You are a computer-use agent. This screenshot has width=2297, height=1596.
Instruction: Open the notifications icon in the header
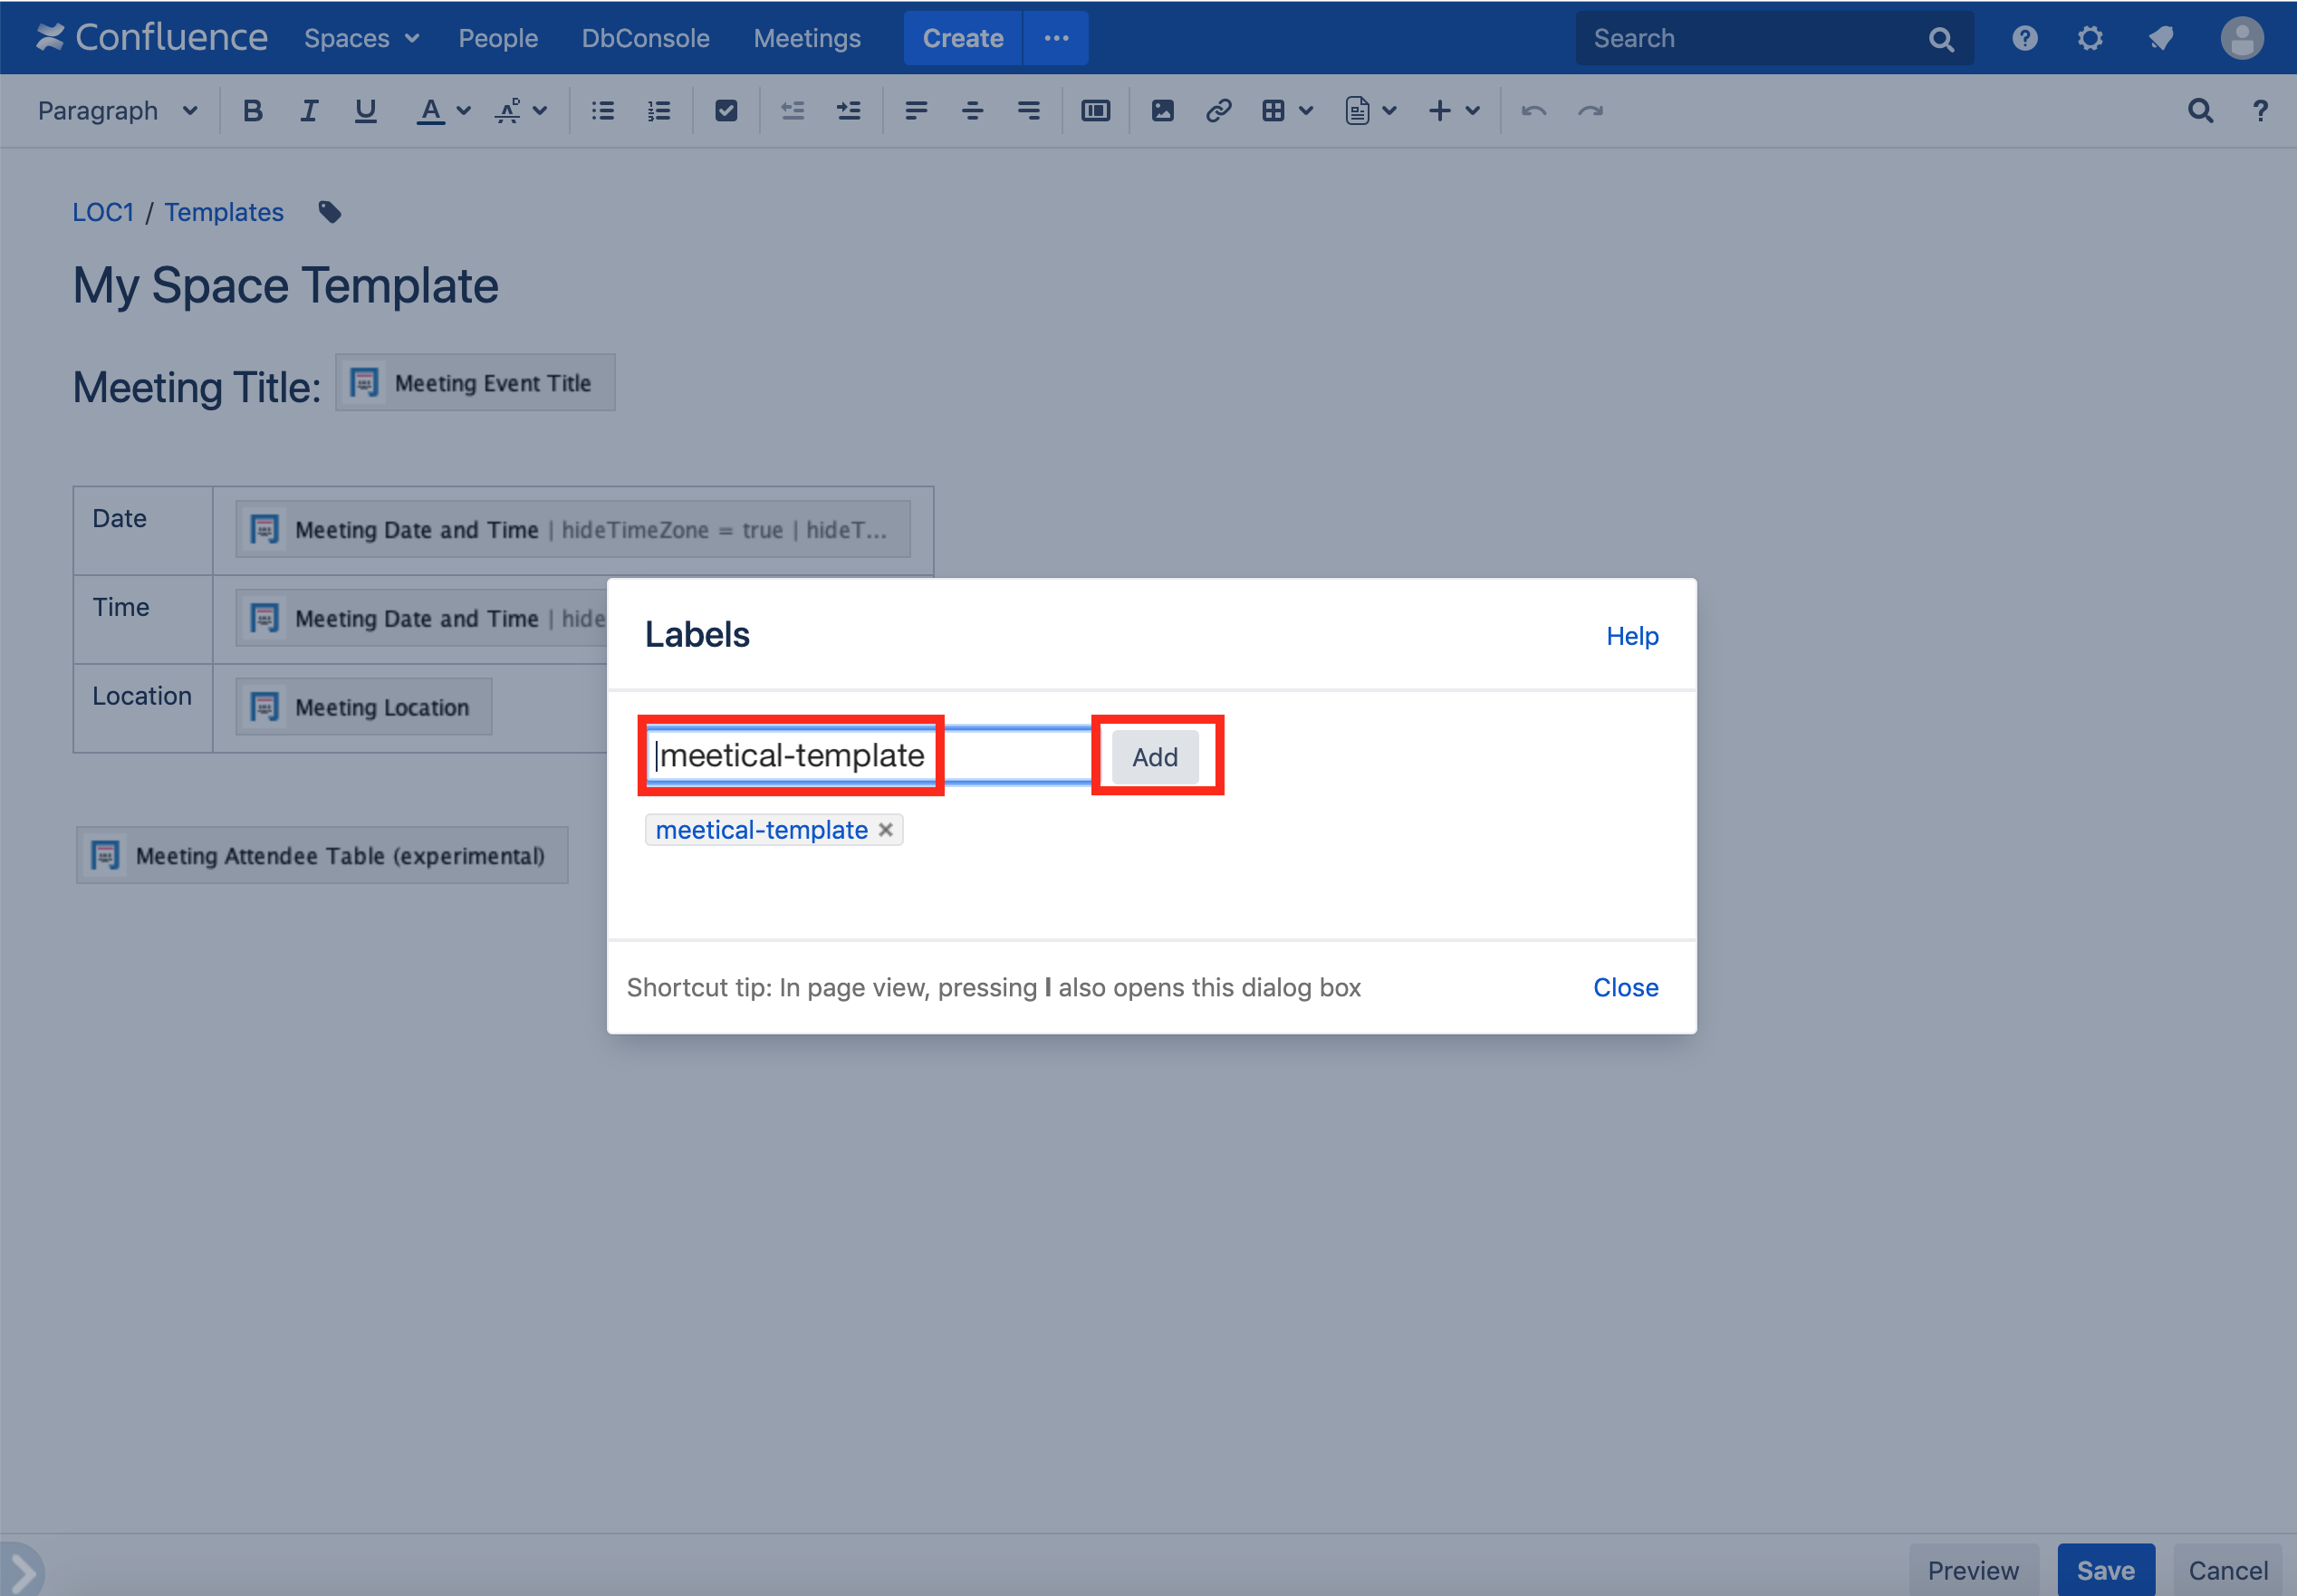tap(2160, 38)
